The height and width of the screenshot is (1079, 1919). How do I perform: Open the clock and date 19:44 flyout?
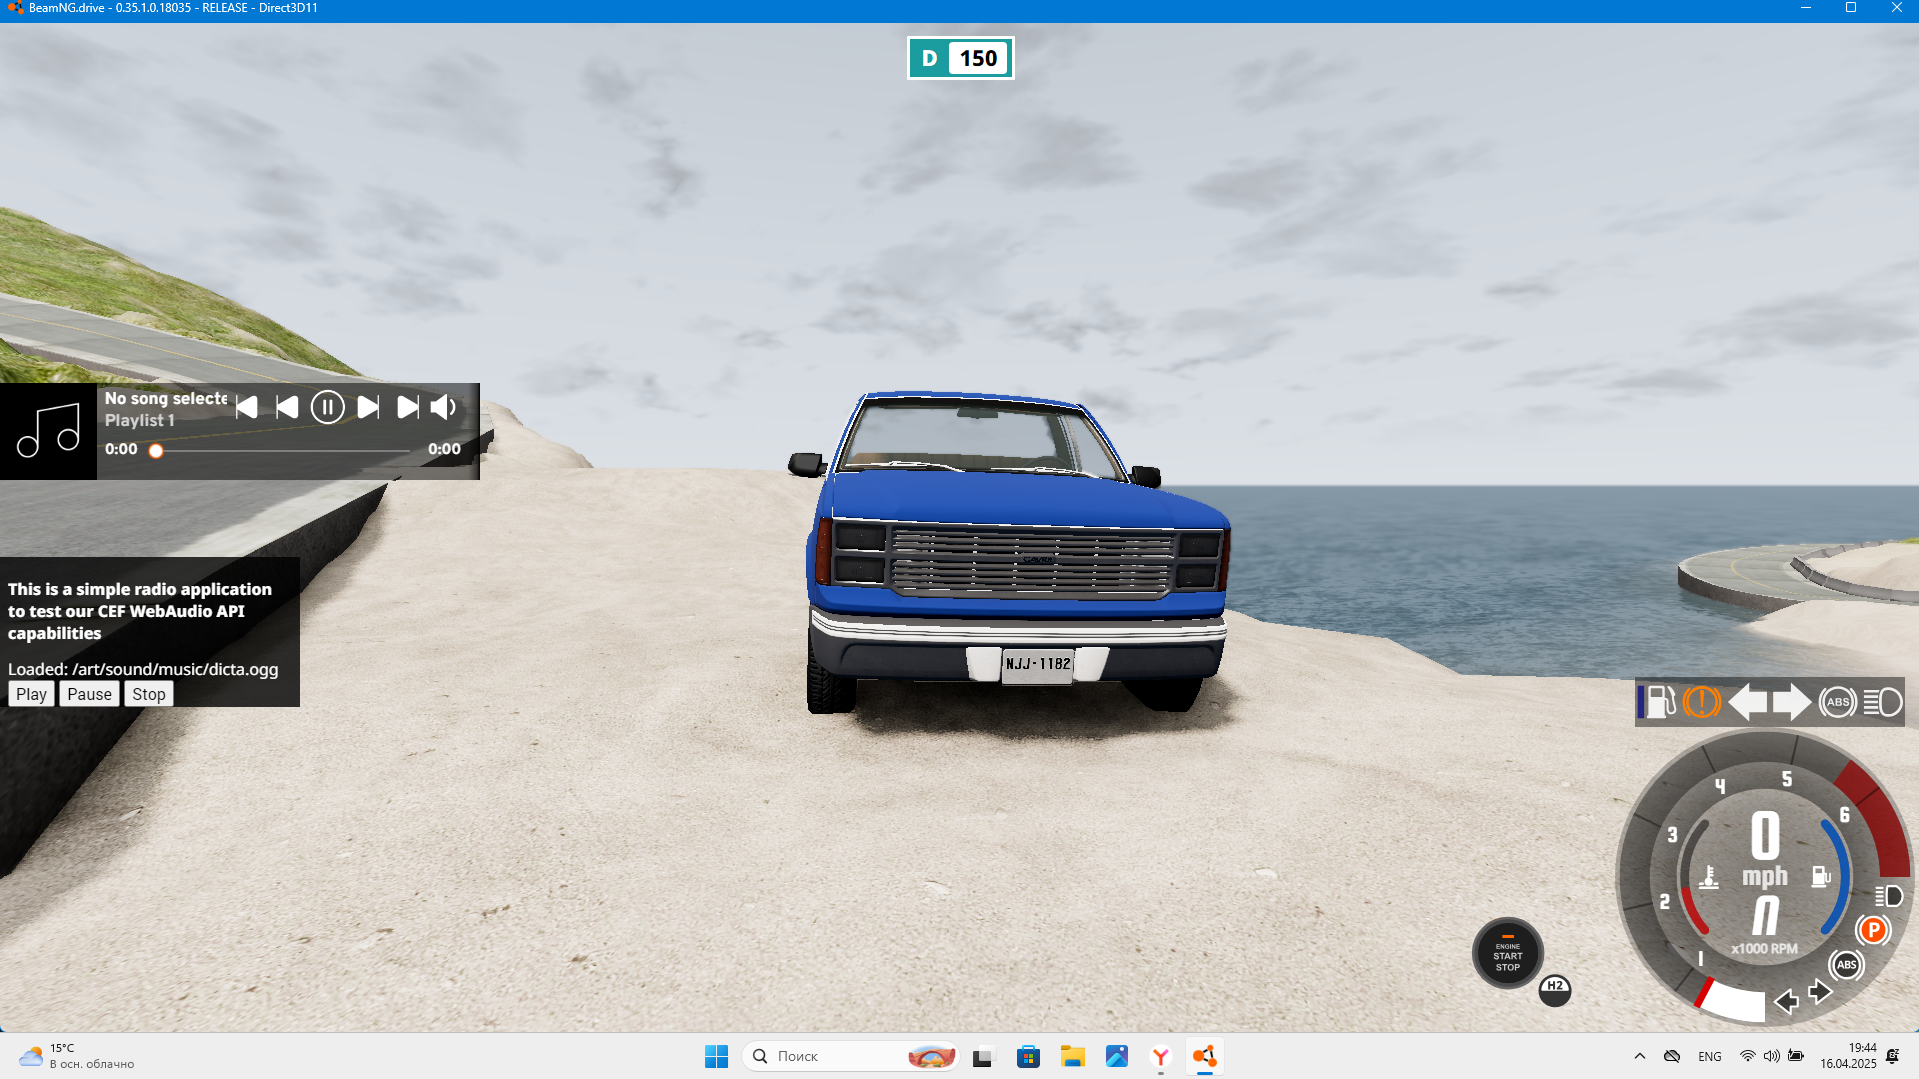[x=1848, y=1056]
